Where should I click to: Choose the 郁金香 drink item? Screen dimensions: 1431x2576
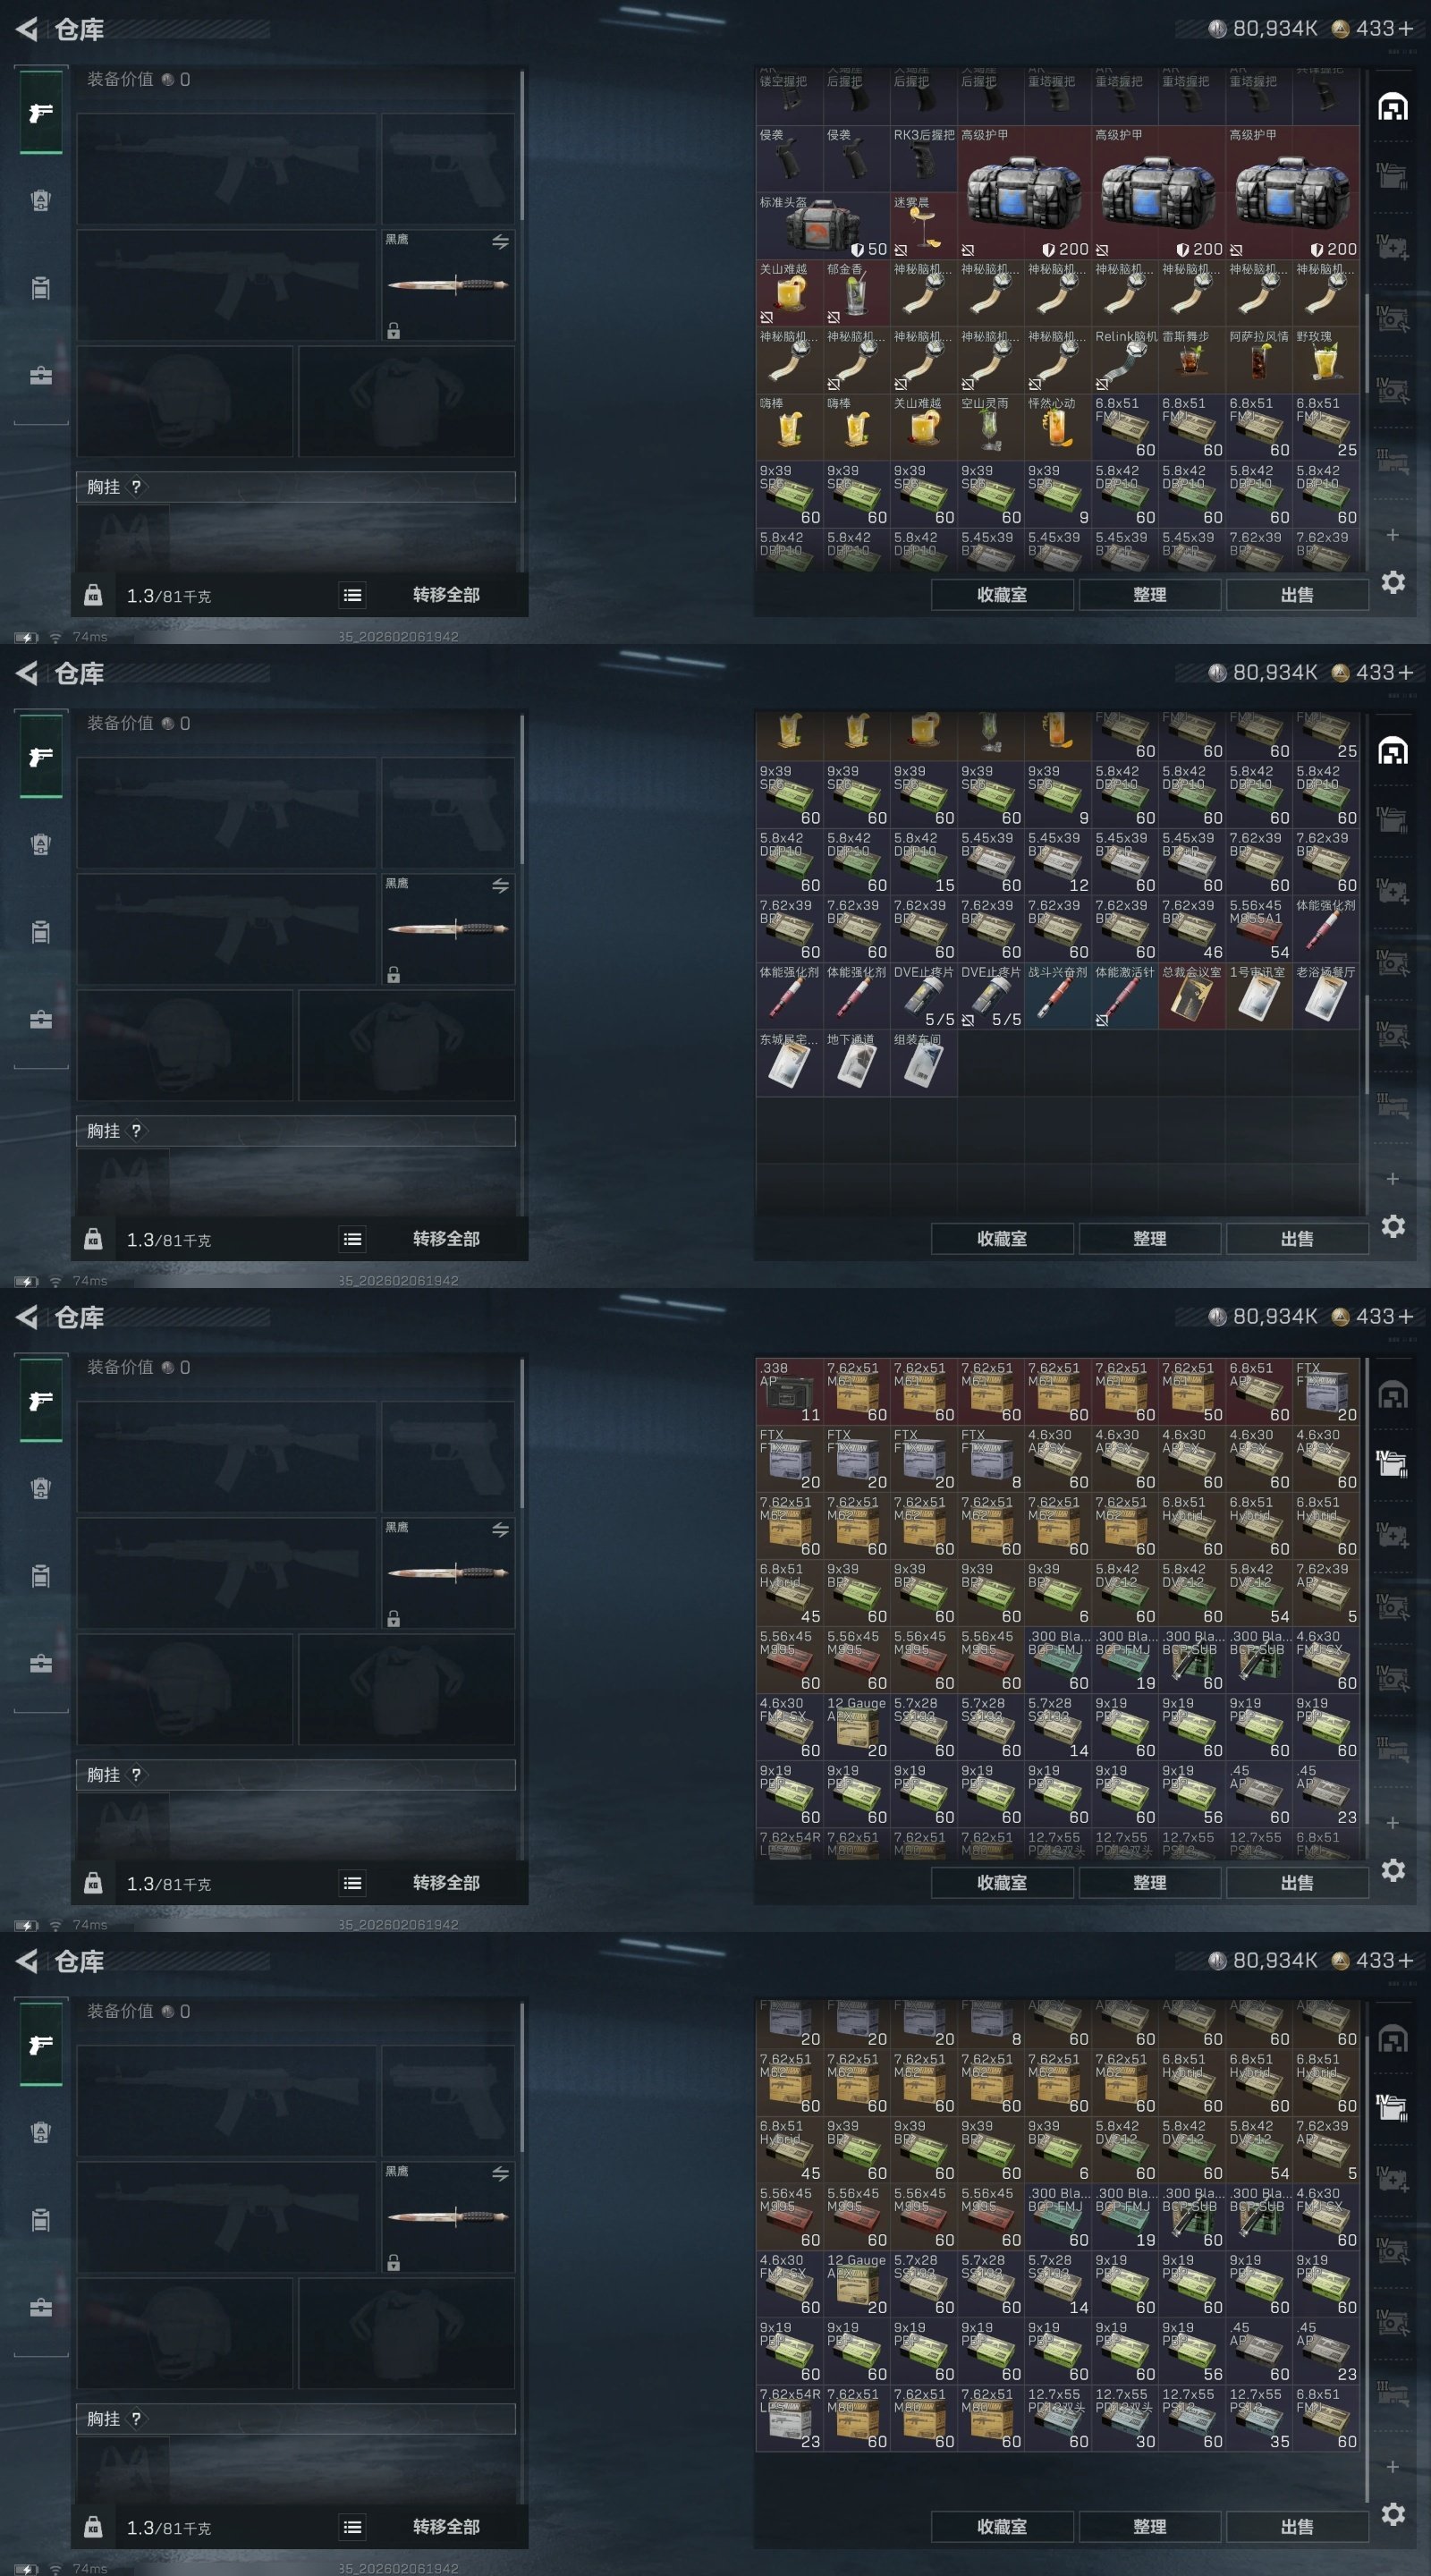click(x=856, y=293)
